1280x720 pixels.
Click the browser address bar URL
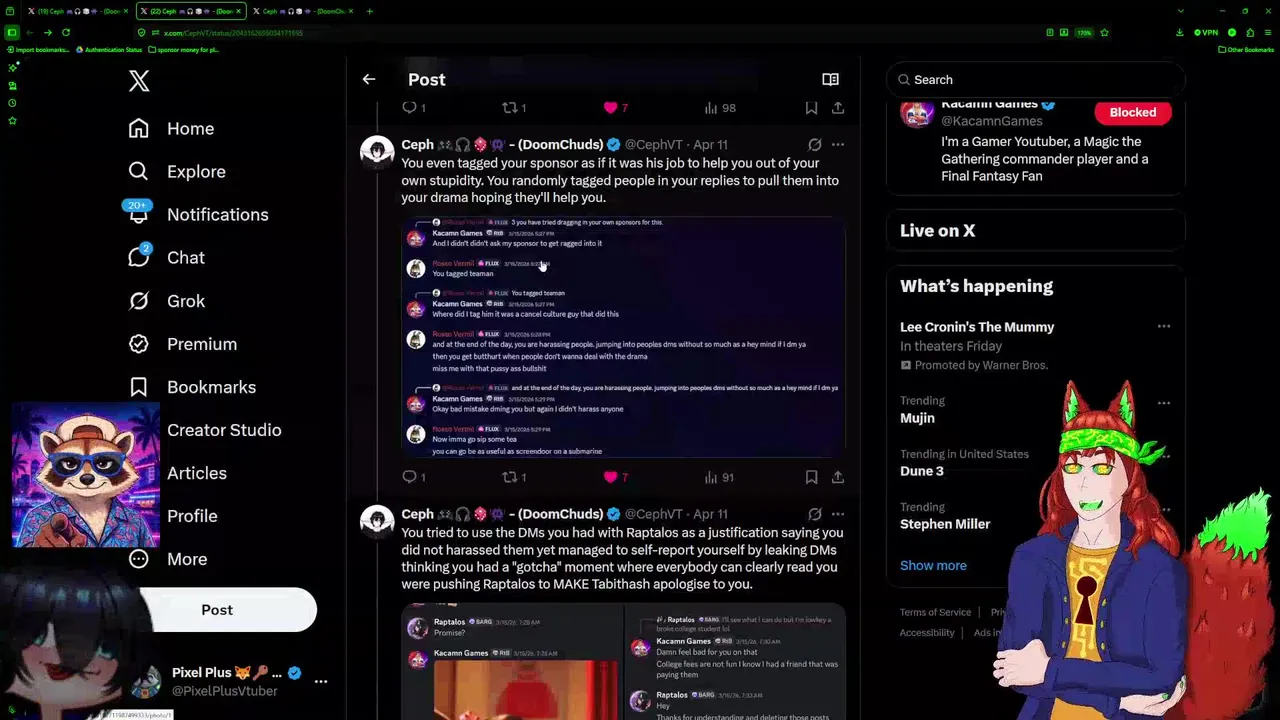(x=233, y=33)
